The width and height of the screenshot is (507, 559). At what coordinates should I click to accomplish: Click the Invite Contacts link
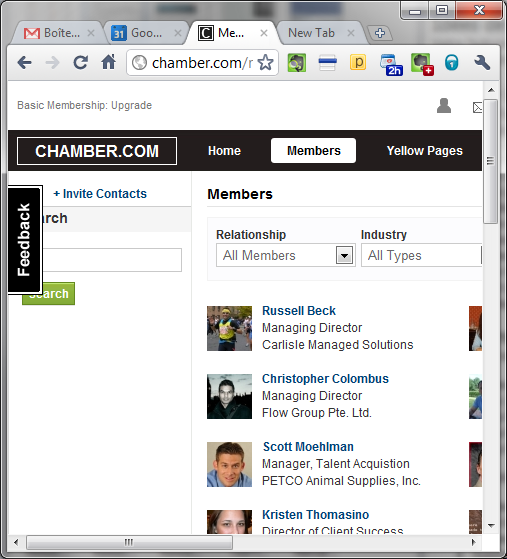[x=100, y=194]
